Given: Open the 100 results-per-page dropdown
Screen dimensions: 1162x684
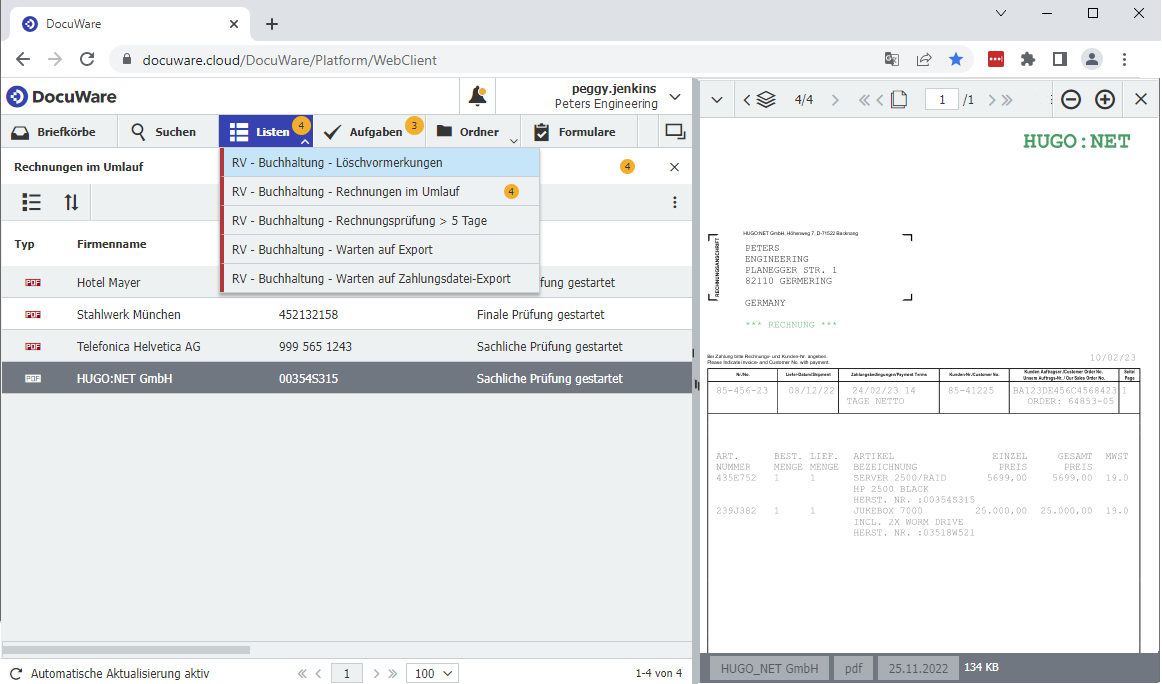Looking at the screenshot, I should tap(432, 674).
